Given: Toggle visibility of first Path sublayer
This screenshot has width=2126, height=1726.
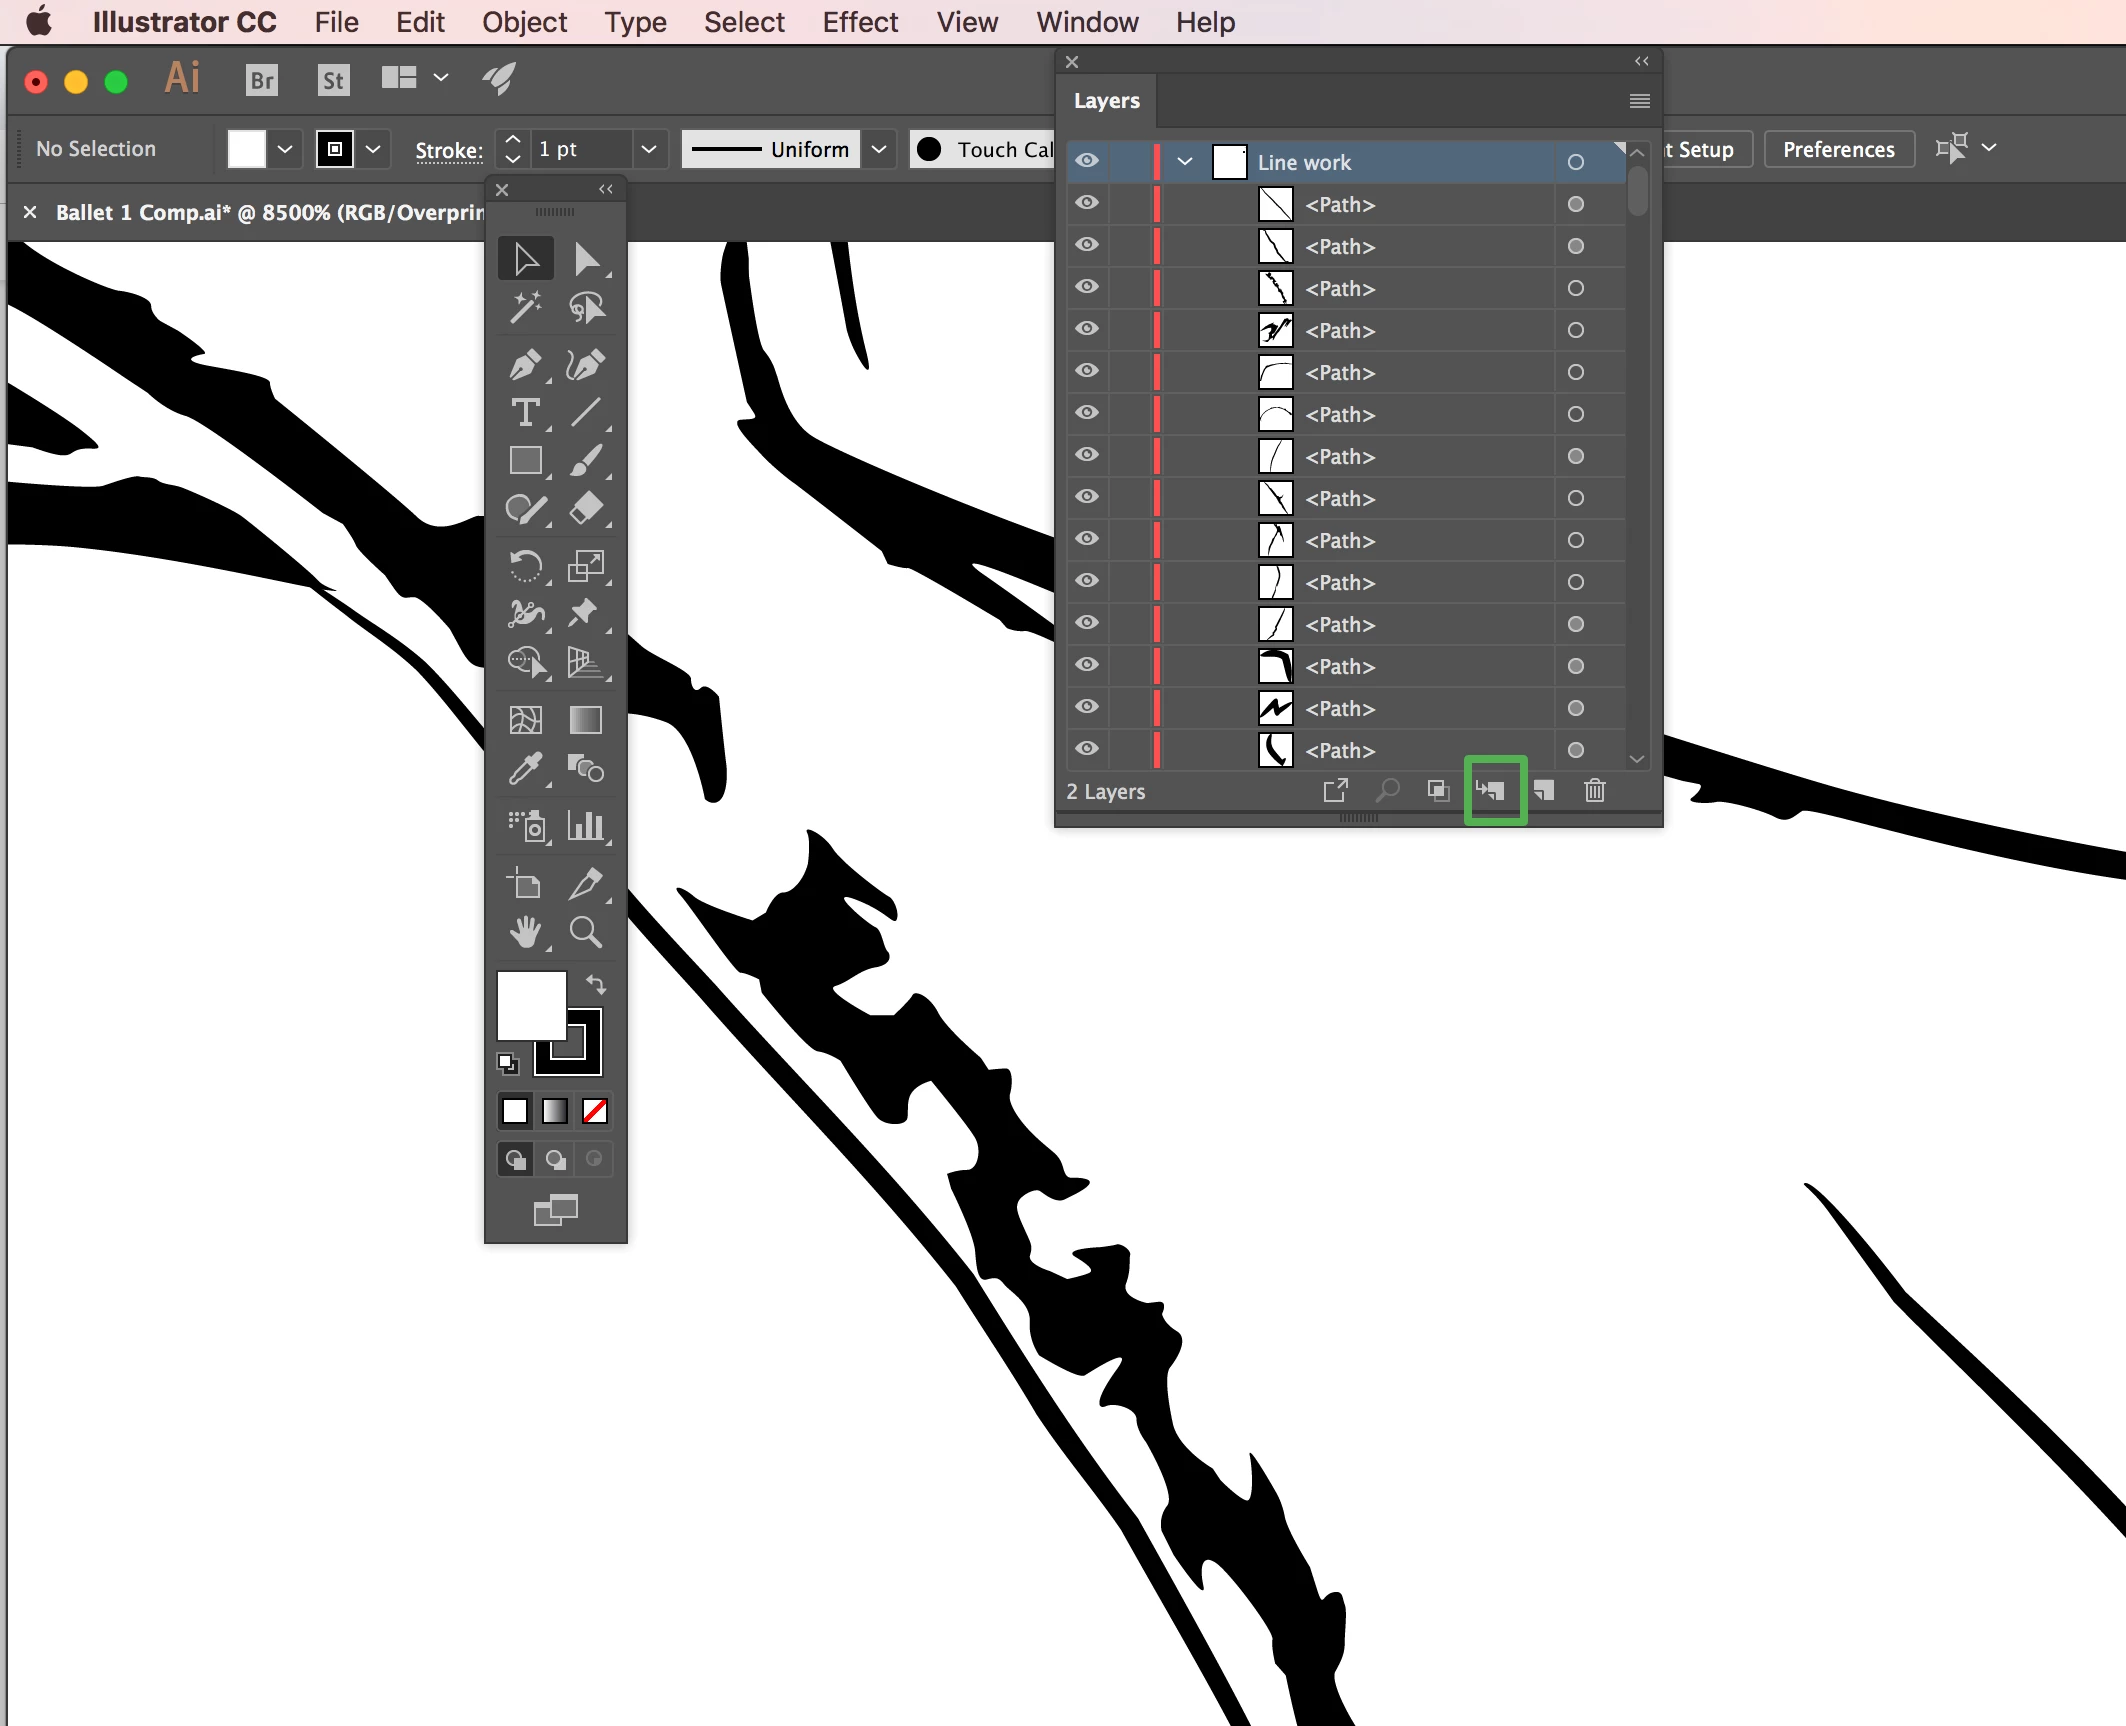Looking at the screenshot, I should click(x=1087, y=203).
